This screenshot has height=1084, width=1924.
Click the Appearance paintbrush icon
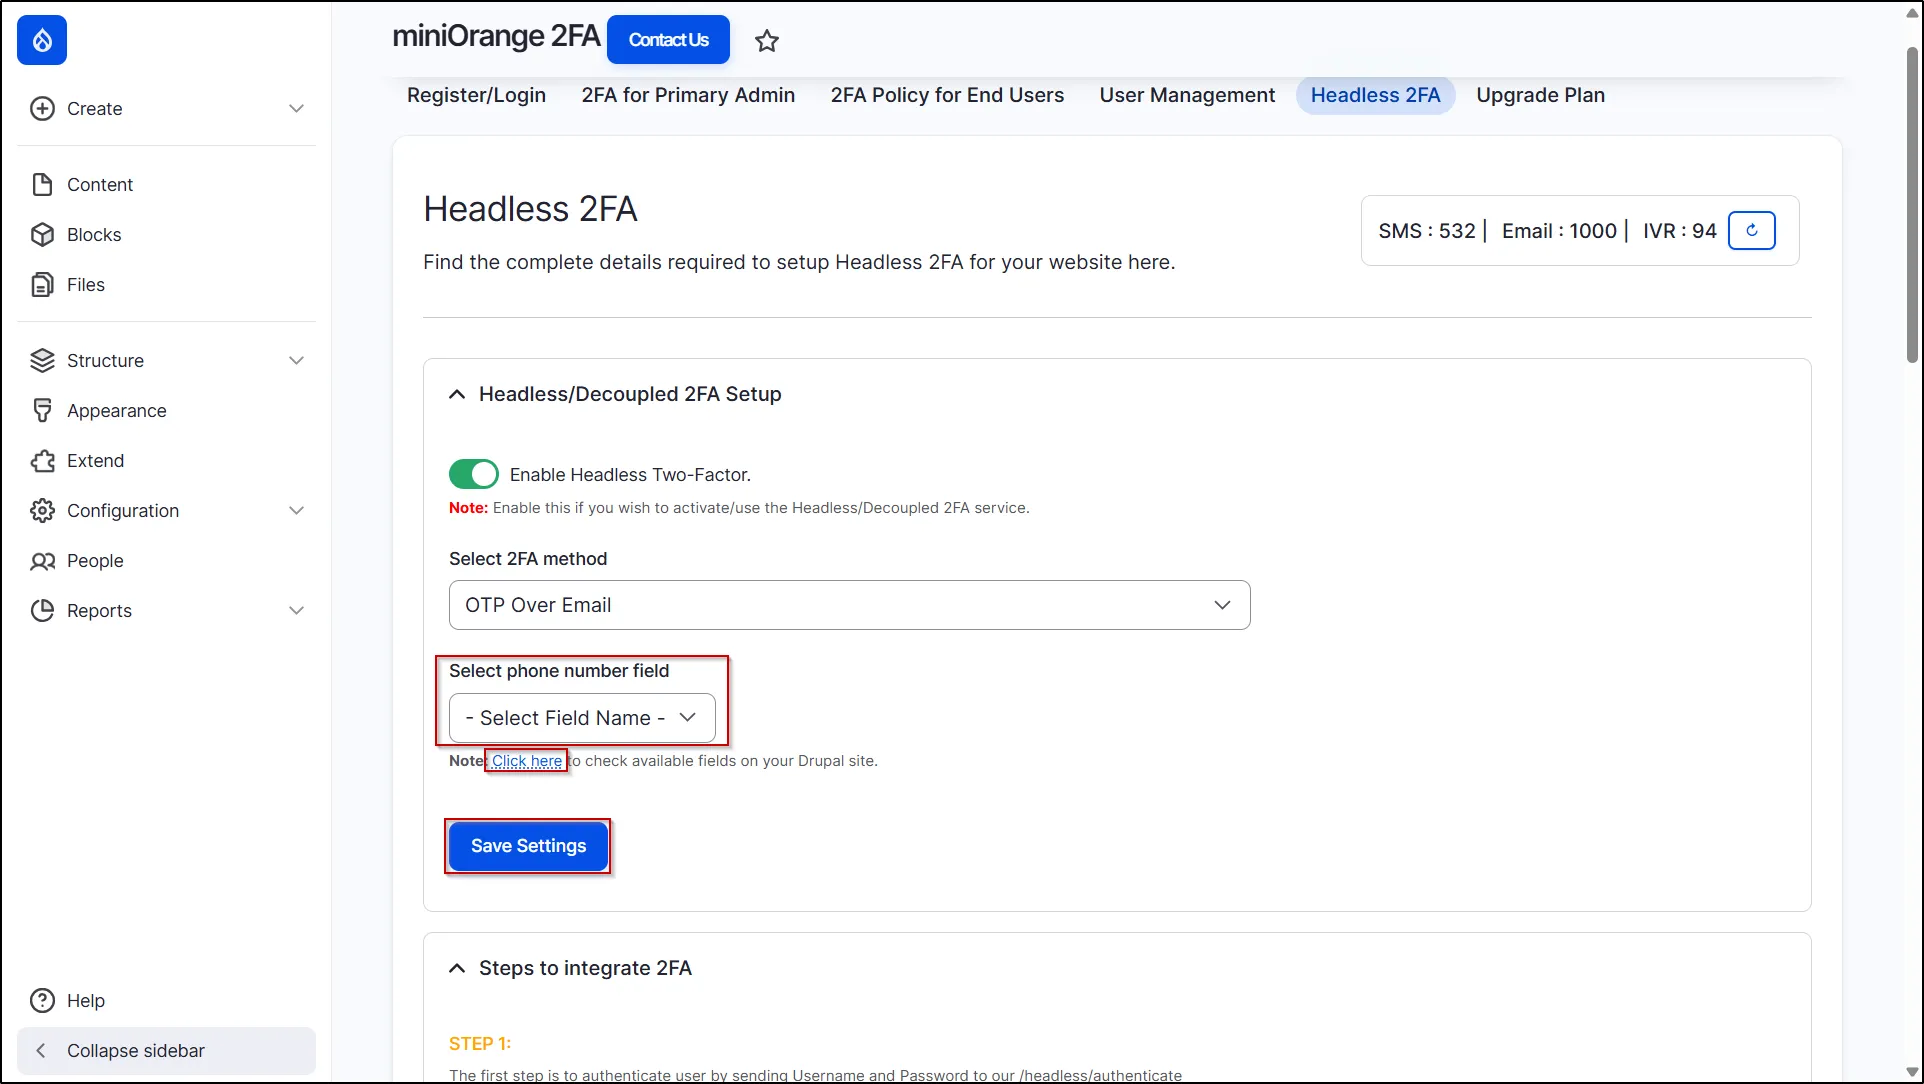point(42,410)
